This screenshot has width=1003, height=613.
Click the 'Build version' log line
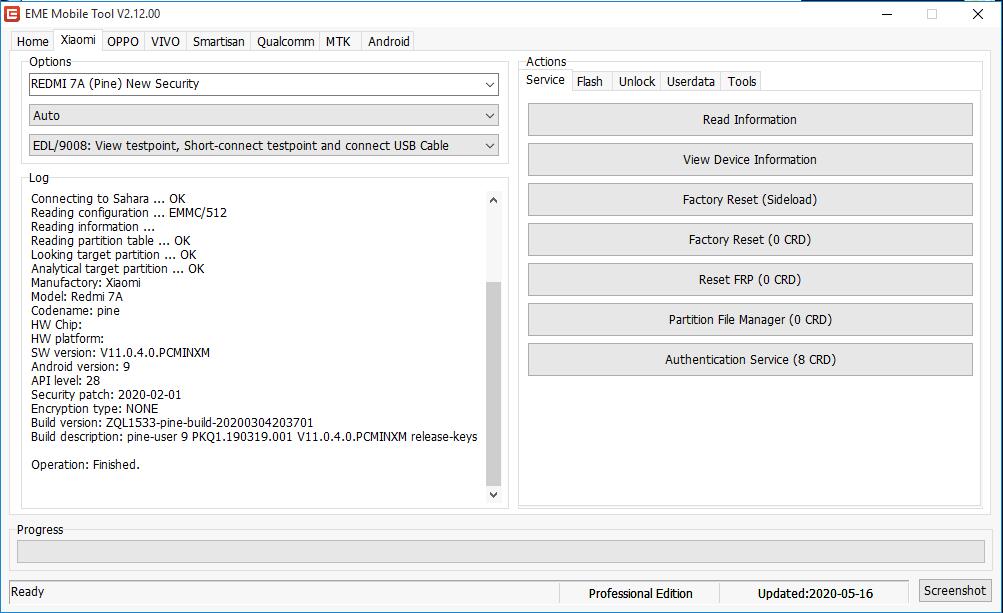click(x=172, y=423)
